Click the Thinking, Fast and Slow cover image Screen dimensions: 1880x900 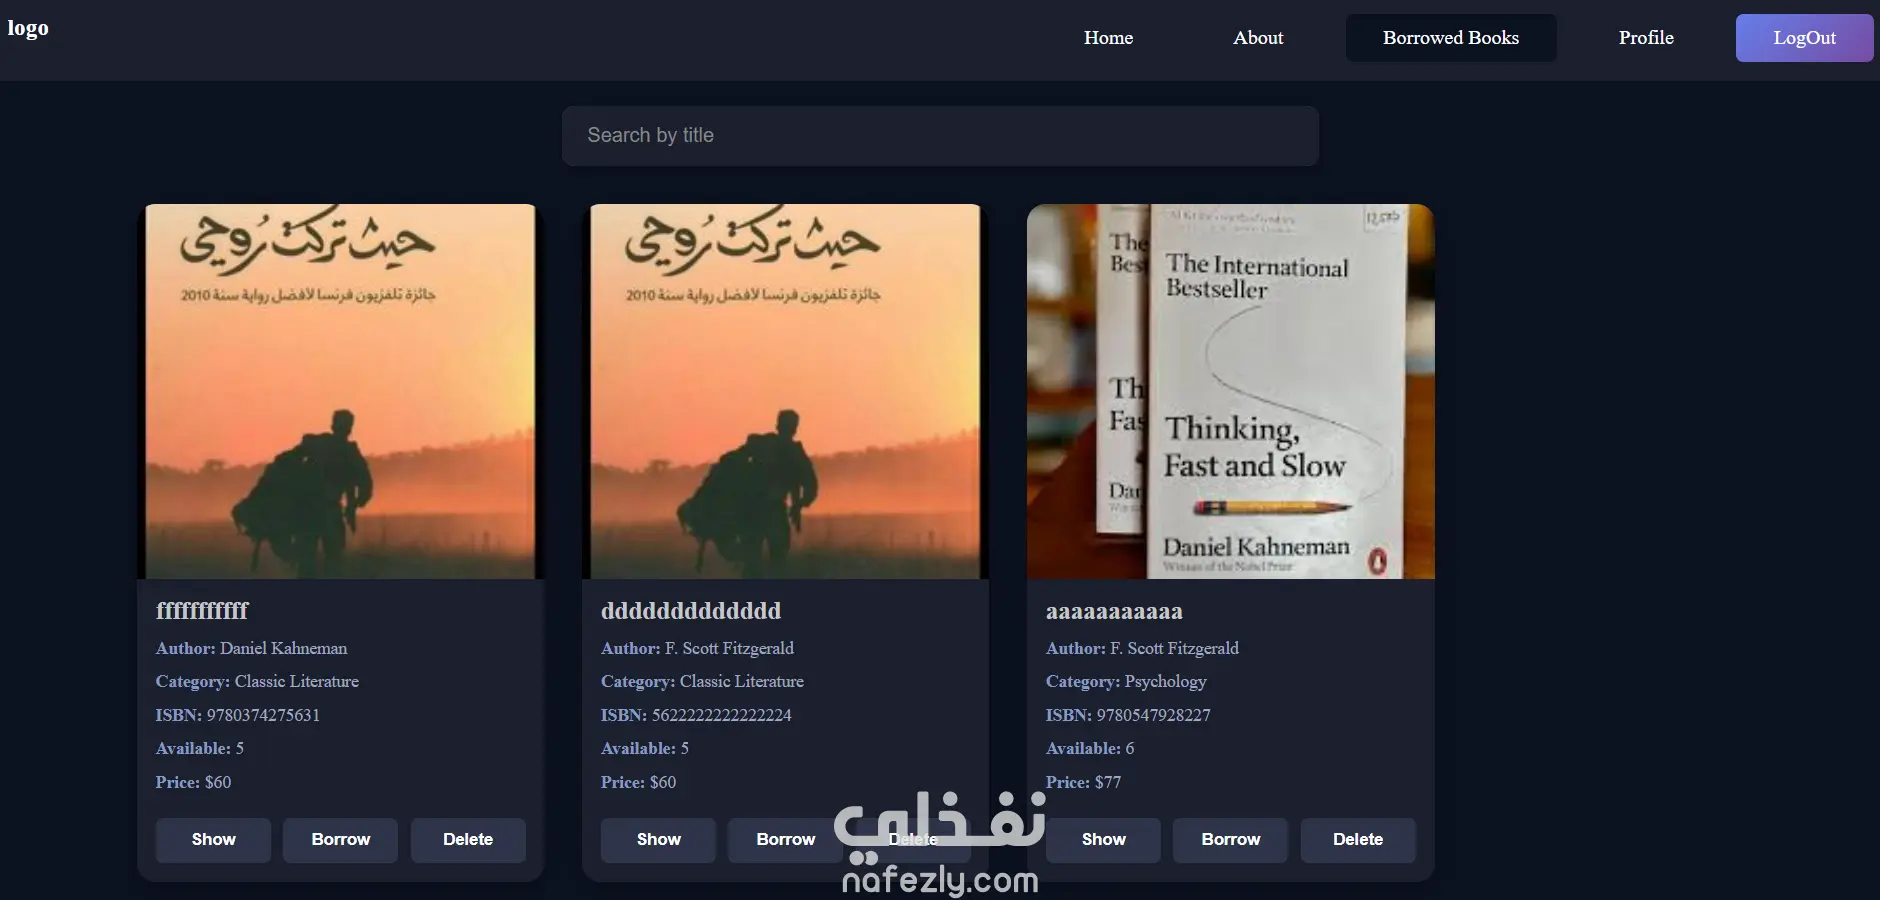click(1230, 391)
